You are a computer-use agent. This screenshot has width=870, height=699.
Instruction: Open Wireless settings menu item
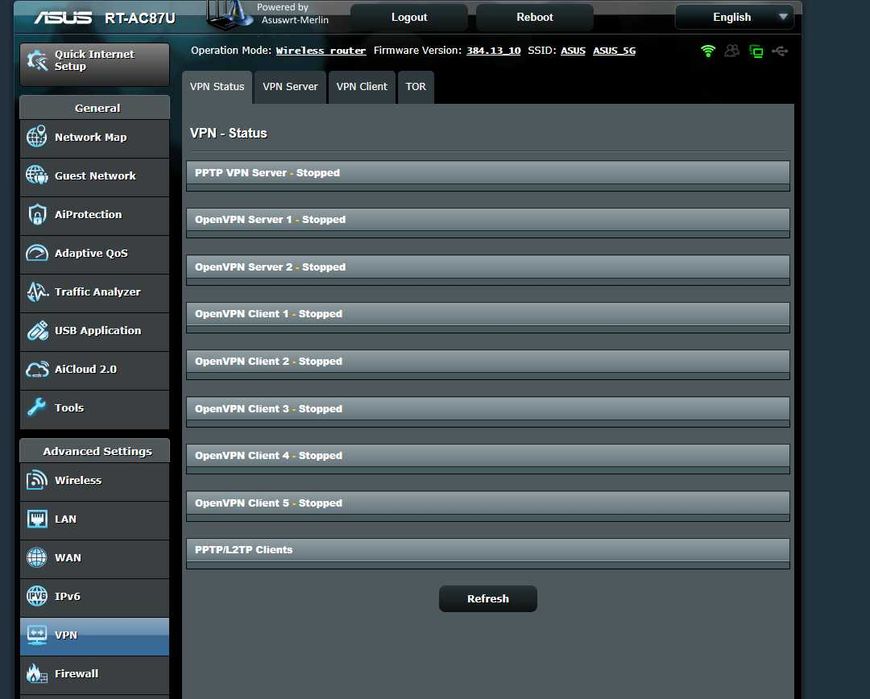click(94, 482)
